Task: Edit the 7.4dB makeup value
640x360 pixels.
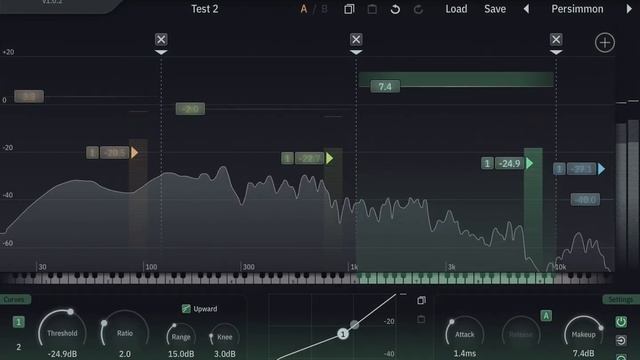Action: [583, 353]
